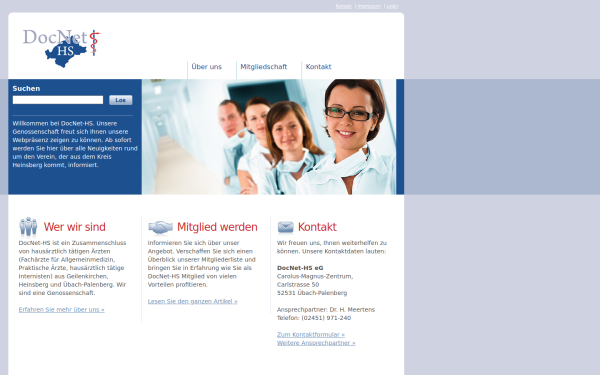Click the Telefon: (02451) 971-240 line
The height and width of the screenshot is (375, 600).
click(x=314, y=318)
